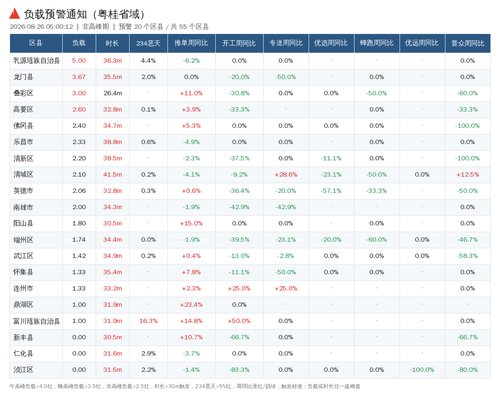
Task: Click the 蜂跑周同比 column header
Action: [377, 43]
